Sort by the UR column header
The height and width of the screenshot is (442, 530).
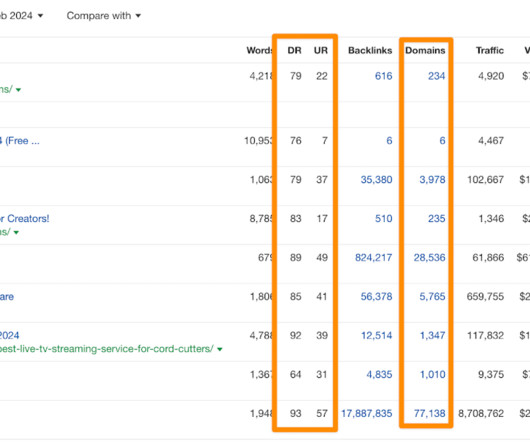tap(321, 50)
